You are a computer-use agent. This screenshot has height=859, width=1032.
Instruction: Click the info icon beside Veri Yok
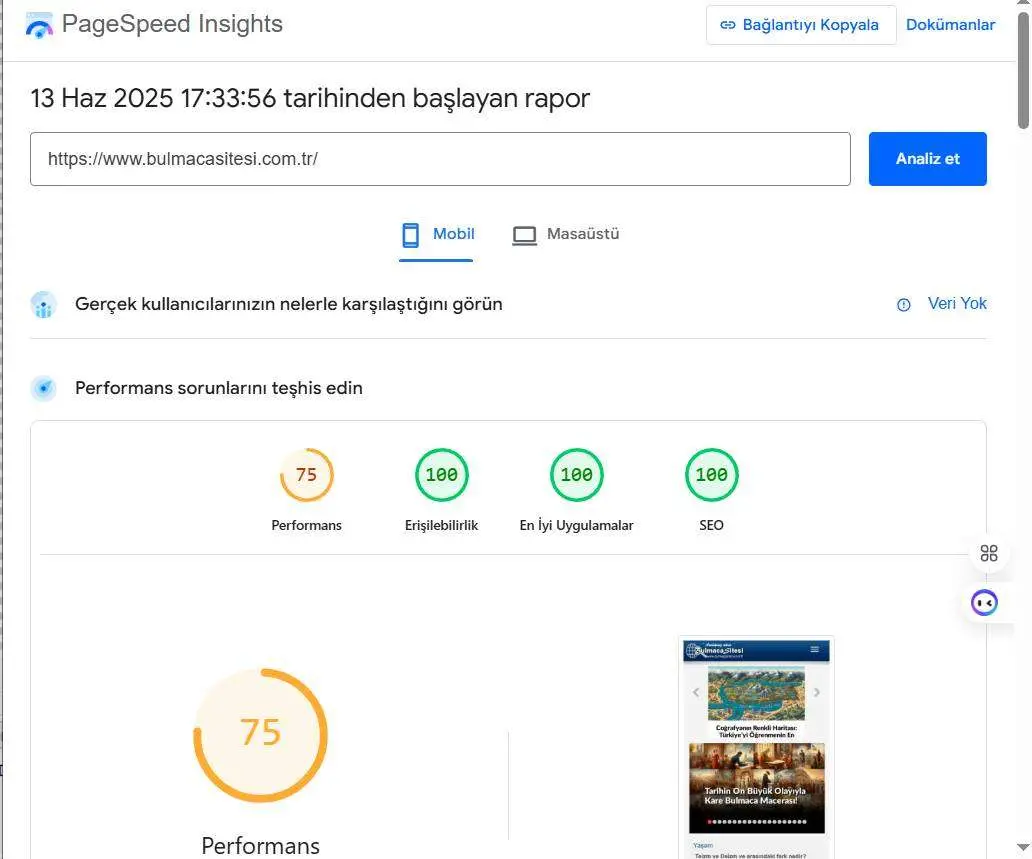(x=904, y=304)
